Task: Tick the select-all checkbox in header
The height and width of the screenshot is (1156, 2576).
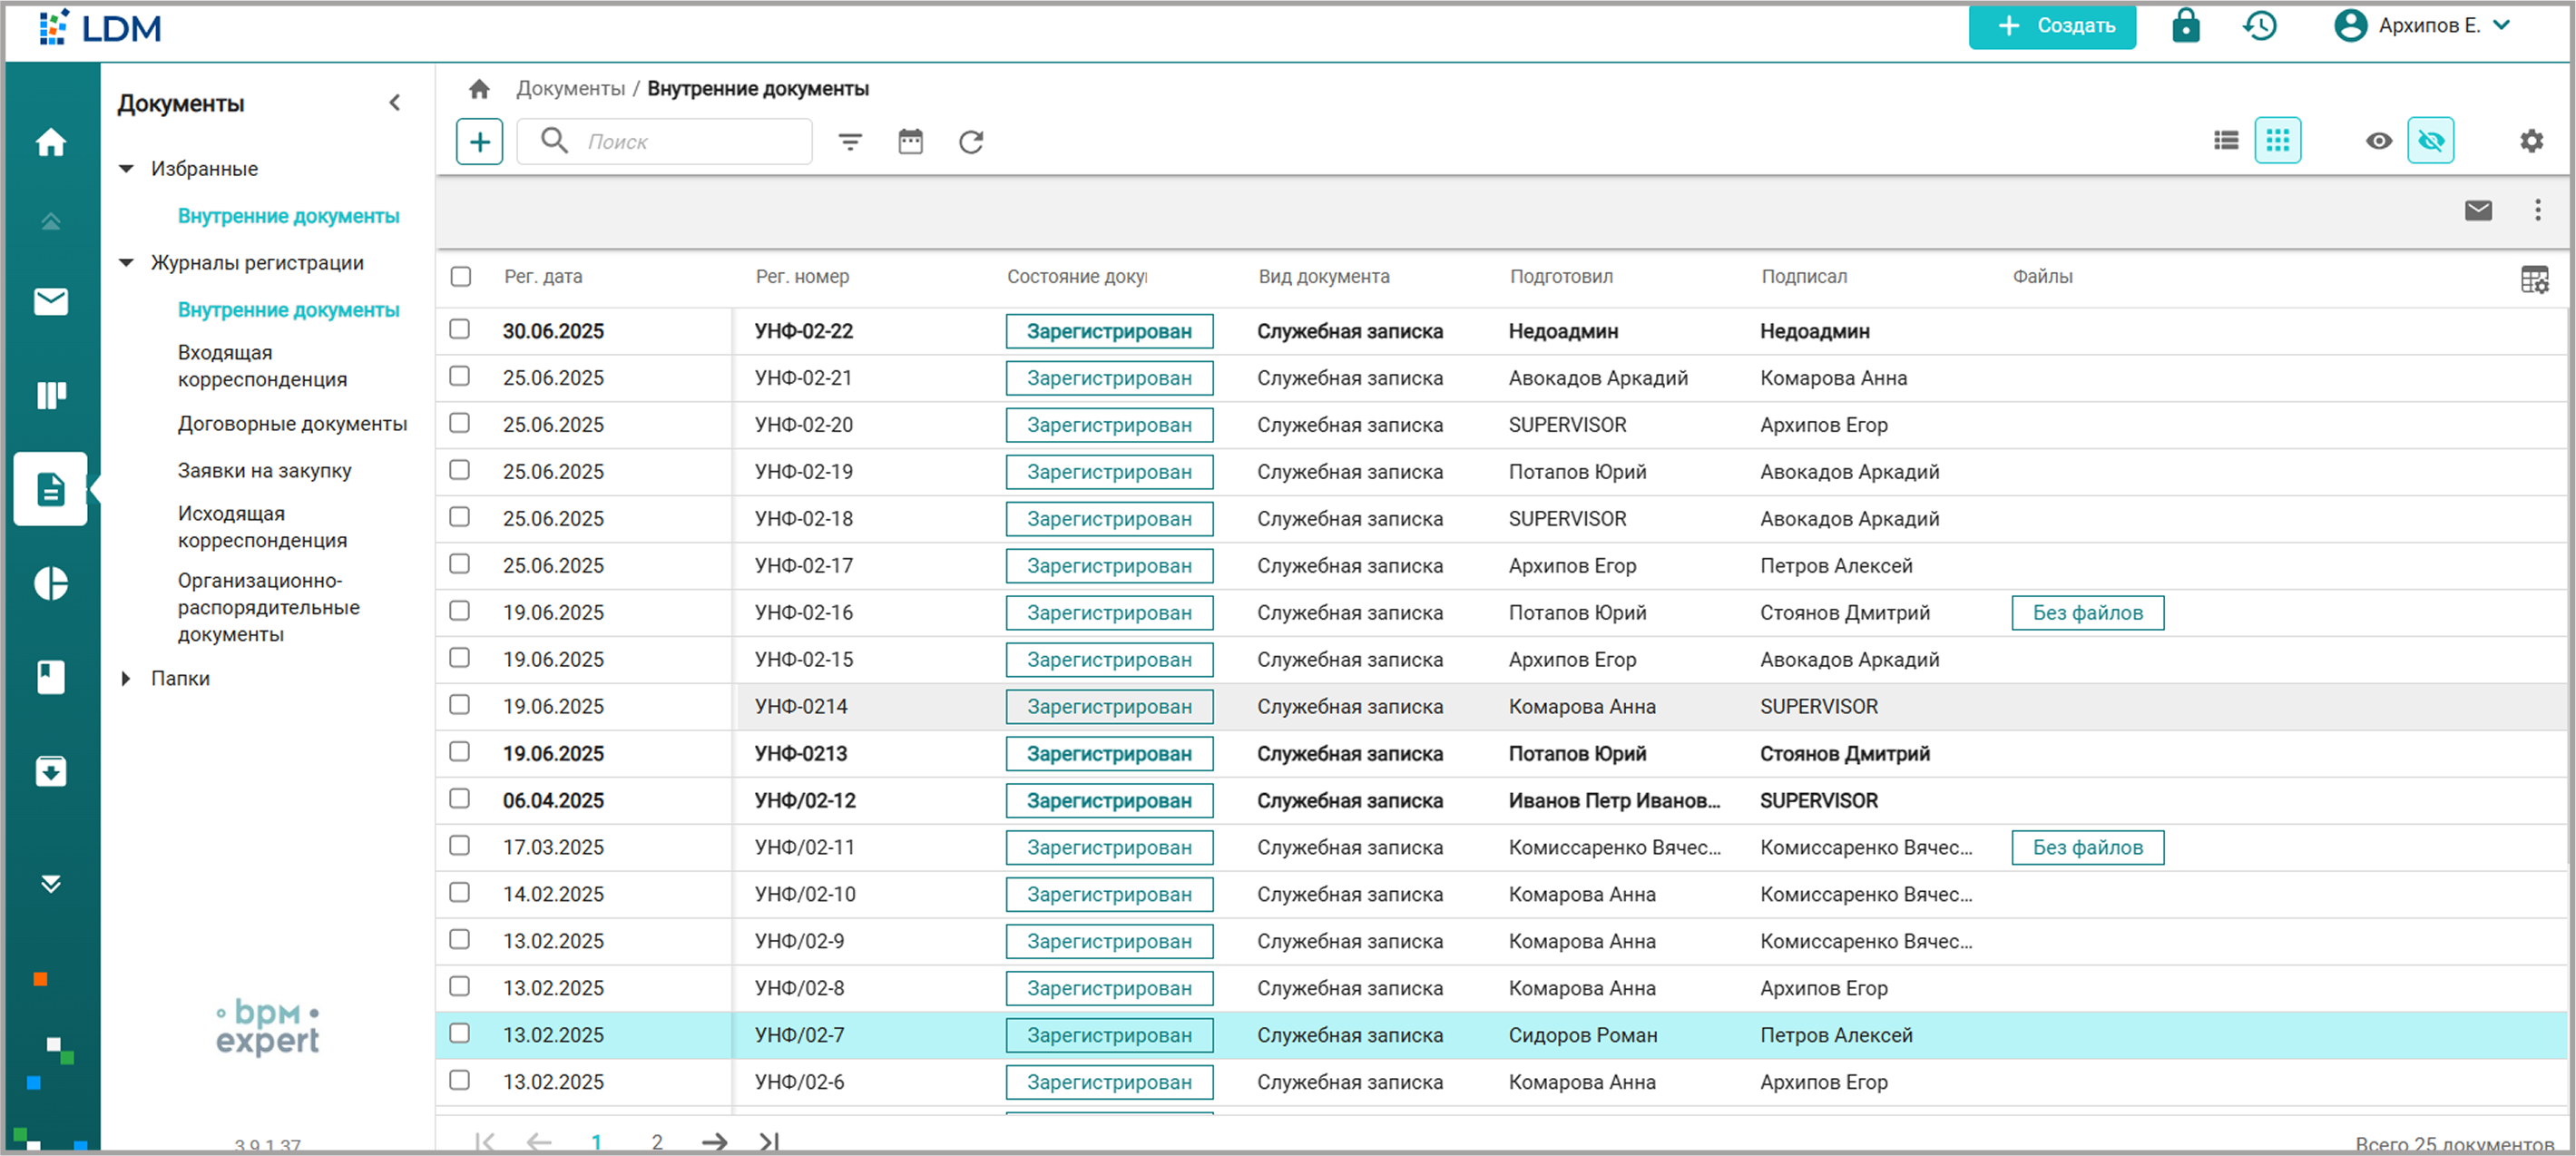Action: click(461, 276)
